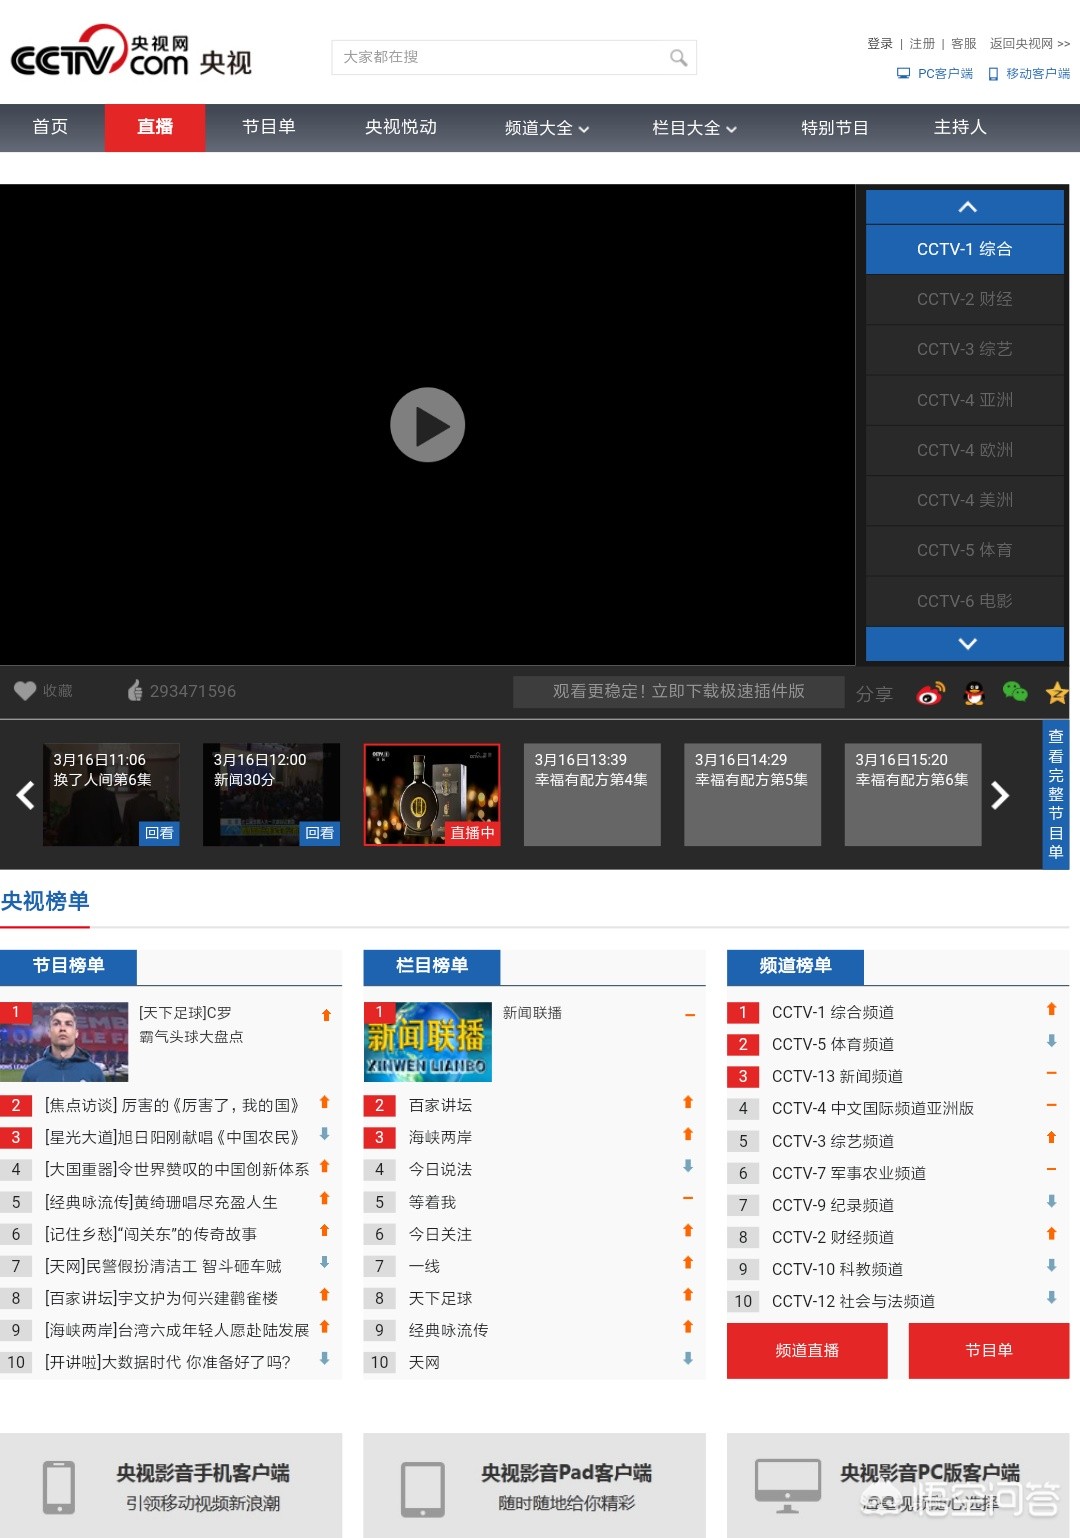This screenshot has height=1538, width=1080.
Task: Click the thumbs-up like icon
Action: (x=135, y=691)
